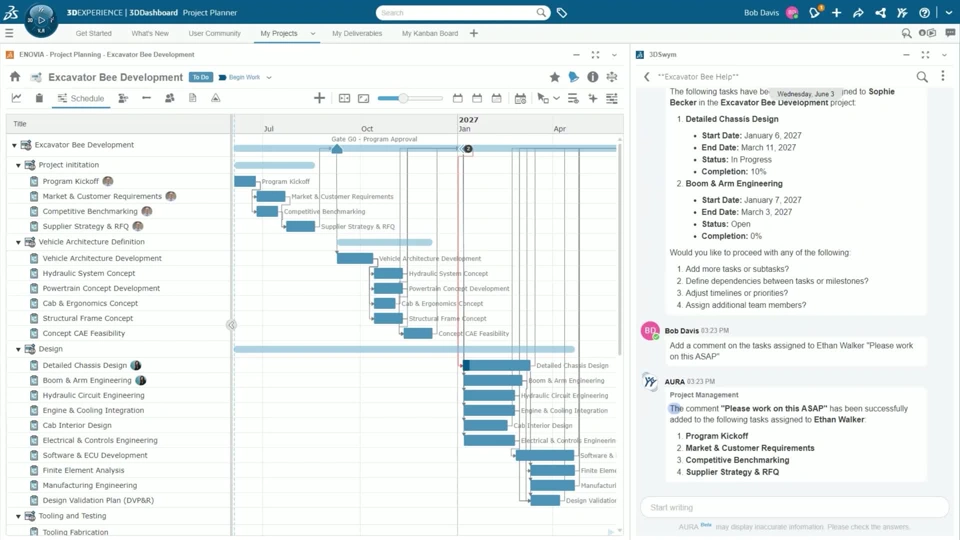Click the help question mark icon
Viewport: 960px width, 540px height.
pos(924,12)
